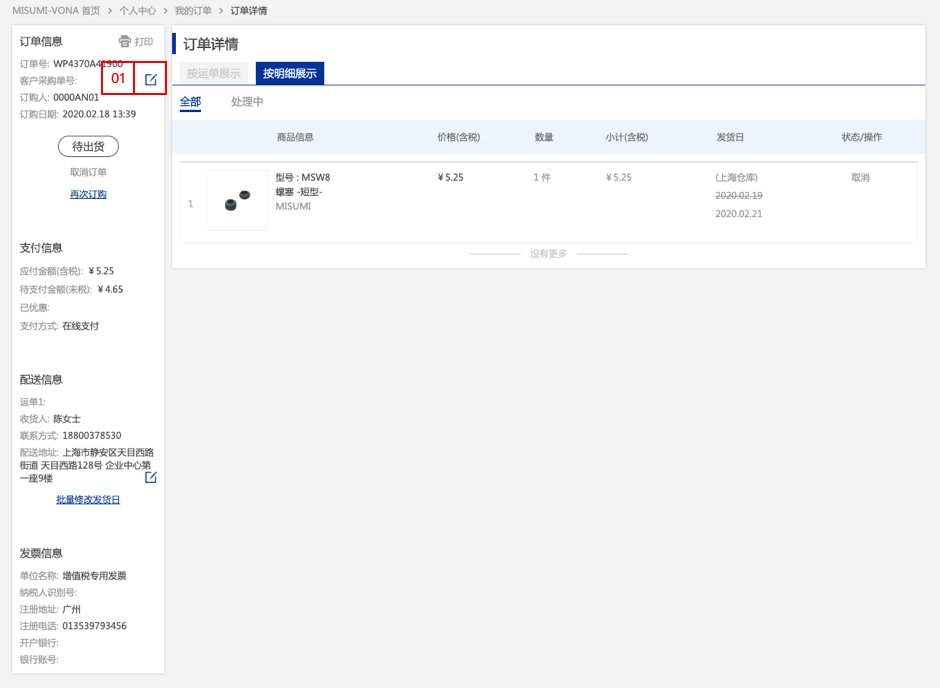Click the 待出货 status button

pyautogui.click(x=88, y=146)
